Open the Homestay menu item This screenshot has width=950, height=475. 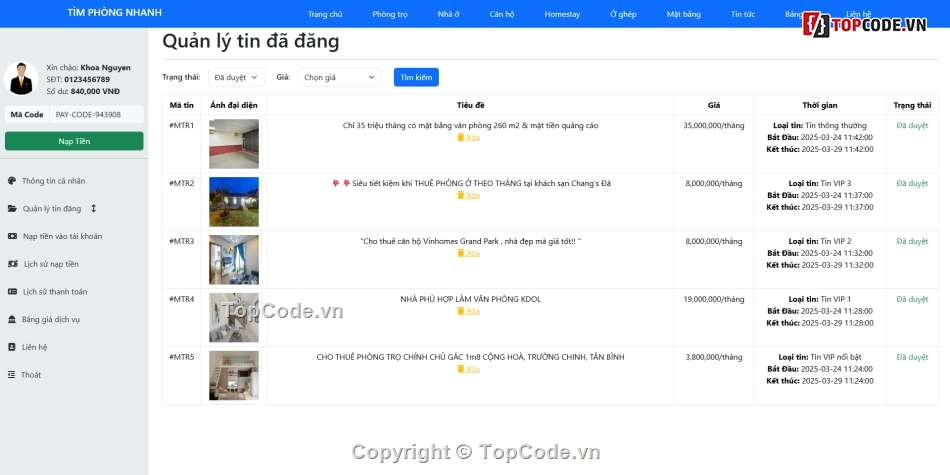562,15
